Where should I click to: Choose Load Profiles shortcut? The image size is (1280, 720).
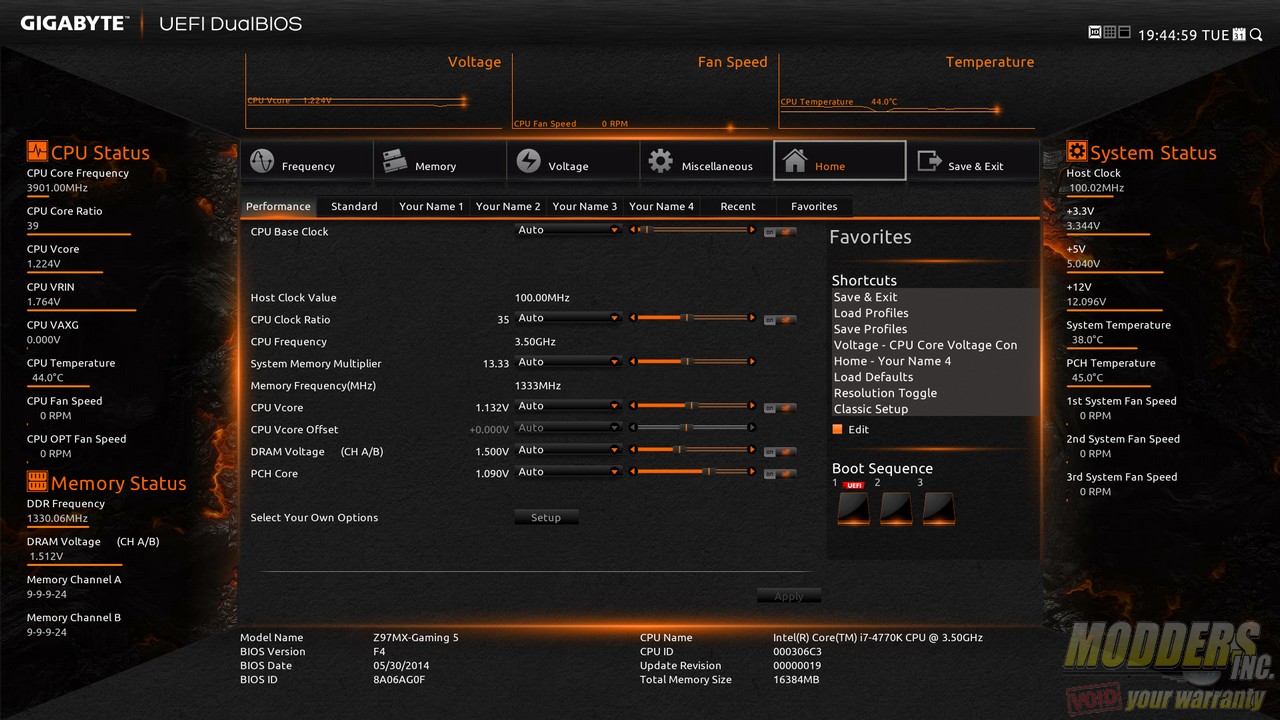[x=935, y=313]
